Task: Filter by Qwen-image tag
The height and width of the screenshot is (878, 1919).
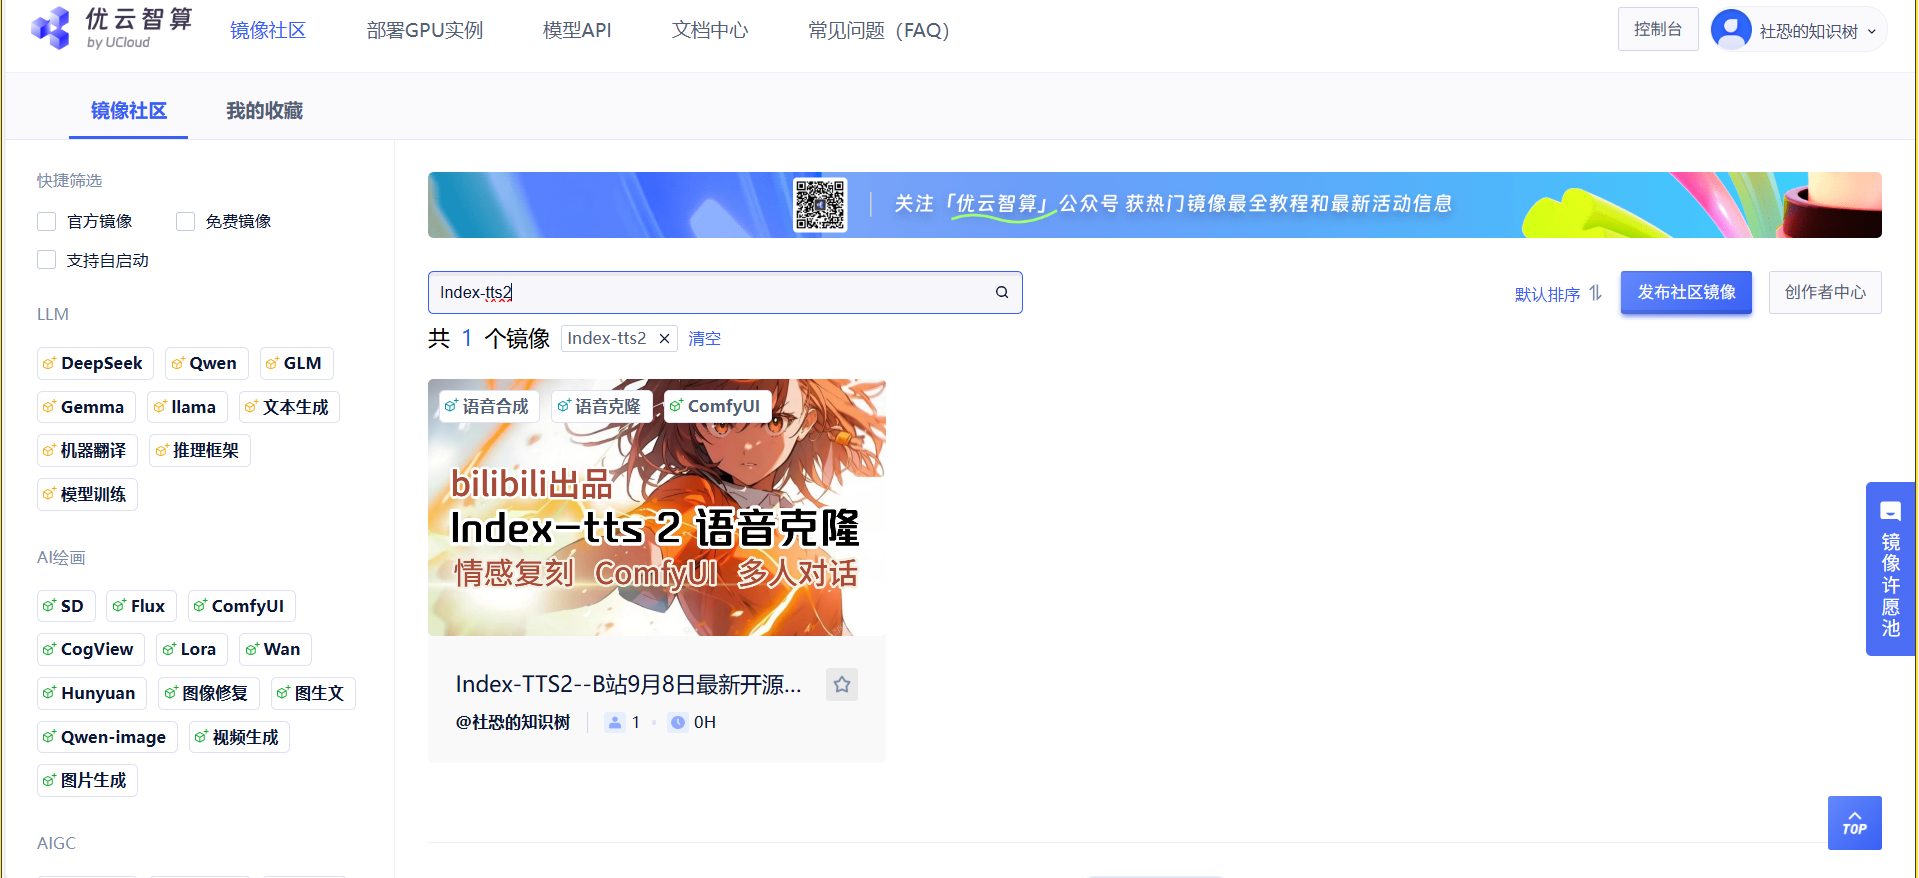Action: click(107, 737)
